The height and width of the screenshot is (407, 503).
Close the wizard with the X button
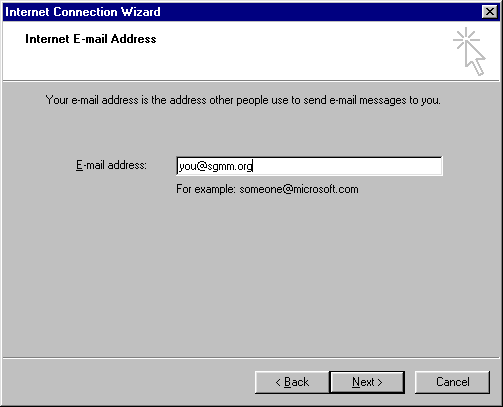coord(490,12)
